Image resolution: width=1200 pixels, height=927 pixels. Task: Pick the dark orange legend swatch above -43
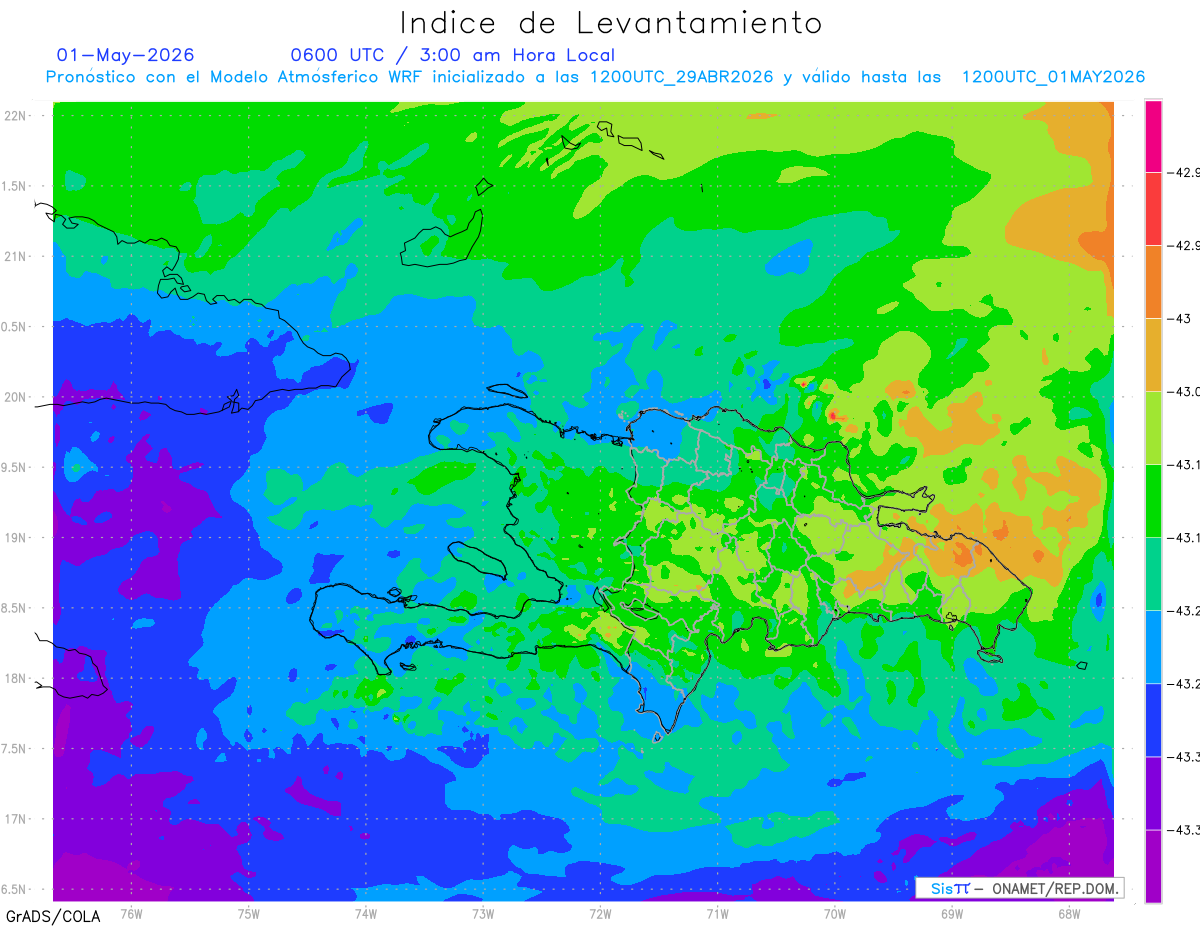1153,282
